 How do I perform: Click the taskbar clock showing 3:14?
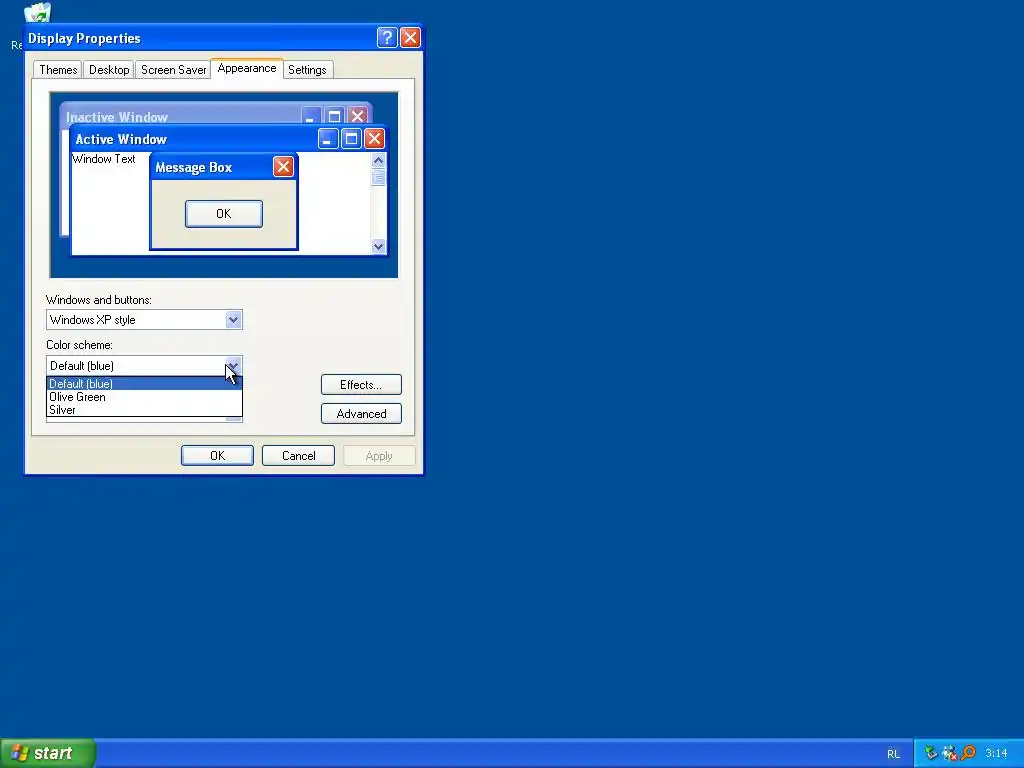tap(996, 754)
